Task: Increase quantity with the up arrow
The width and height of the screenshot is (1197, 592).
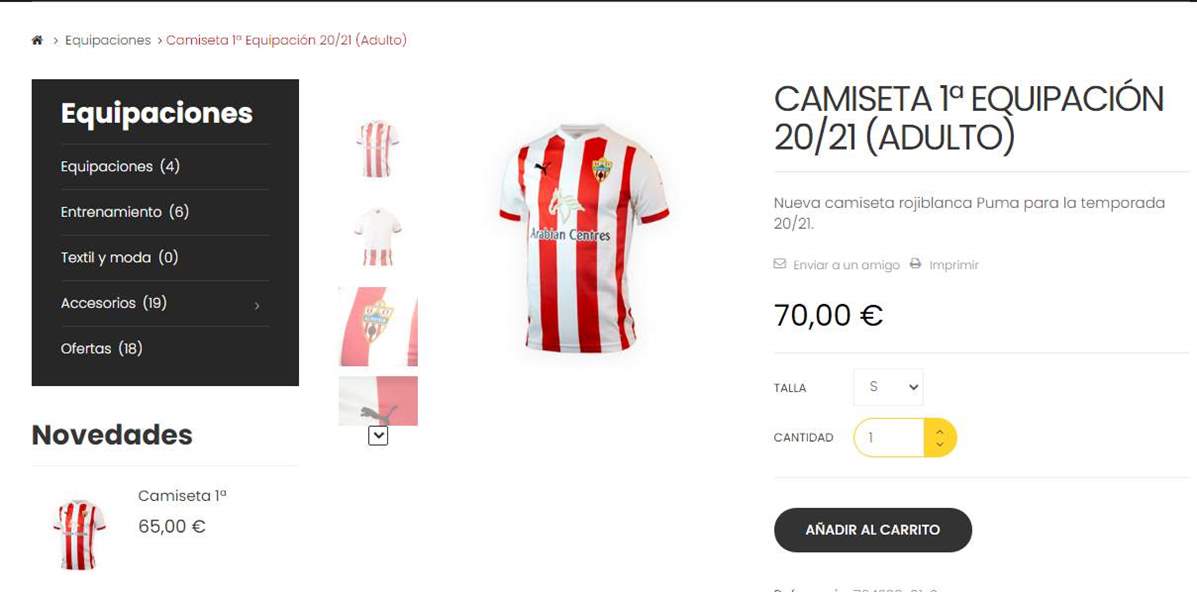Action: (940, 431)
